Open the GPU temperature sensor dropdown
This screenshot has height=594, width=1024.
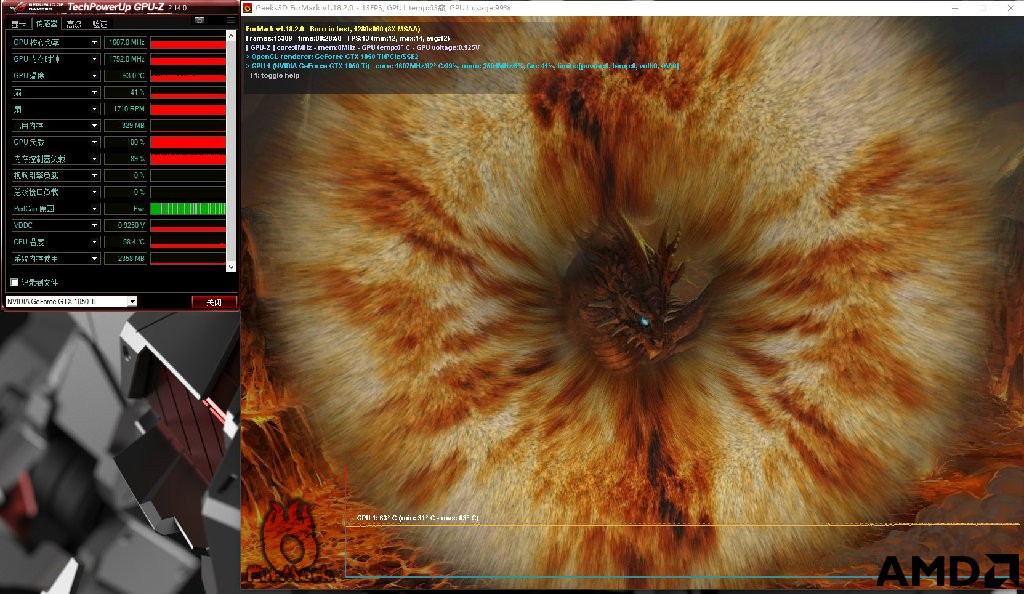click(94, 76)
